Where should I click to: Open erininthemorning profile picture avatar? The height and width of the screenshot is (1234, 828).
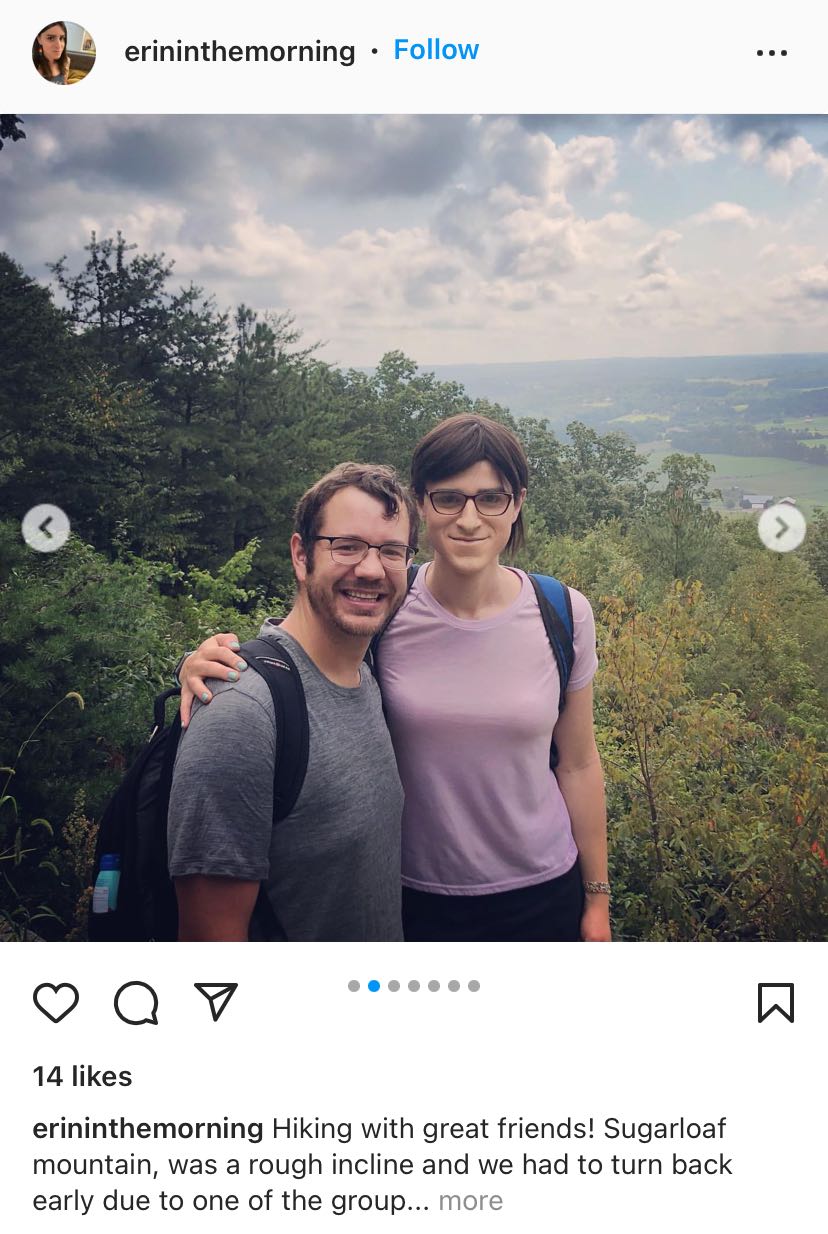pyautogui.click(x=64, y=52)
